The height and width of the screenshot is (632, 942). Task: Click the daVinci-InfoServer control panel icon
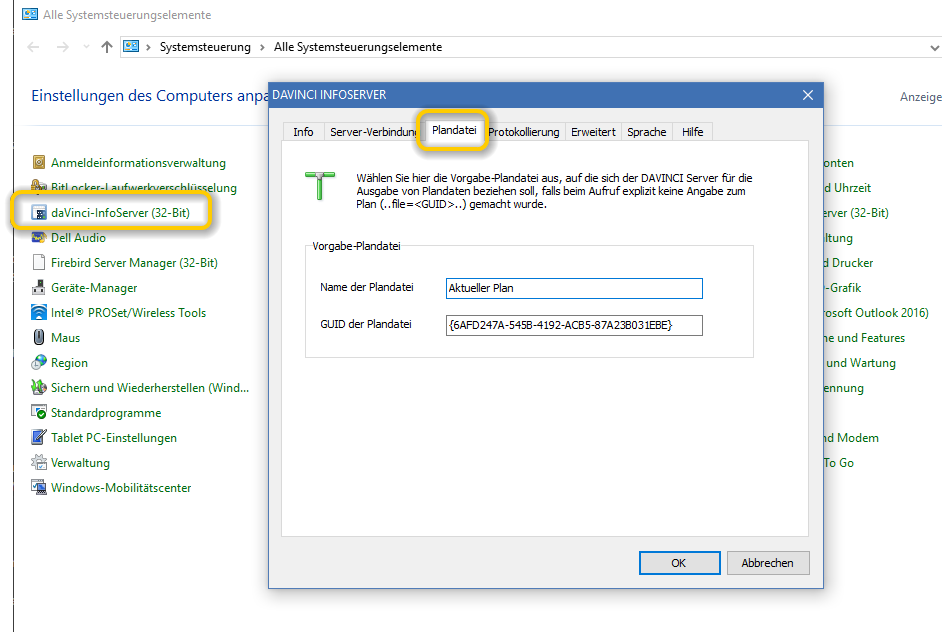[39, 213]
